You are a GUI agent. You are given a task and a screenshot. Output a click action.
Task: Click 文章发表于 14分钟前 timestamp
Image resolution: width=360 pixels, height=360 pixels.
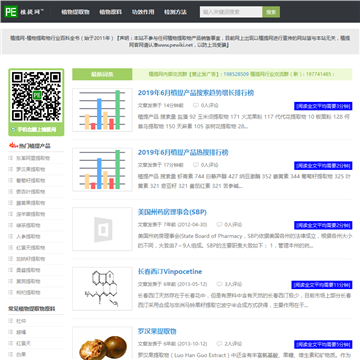[161, 105]
